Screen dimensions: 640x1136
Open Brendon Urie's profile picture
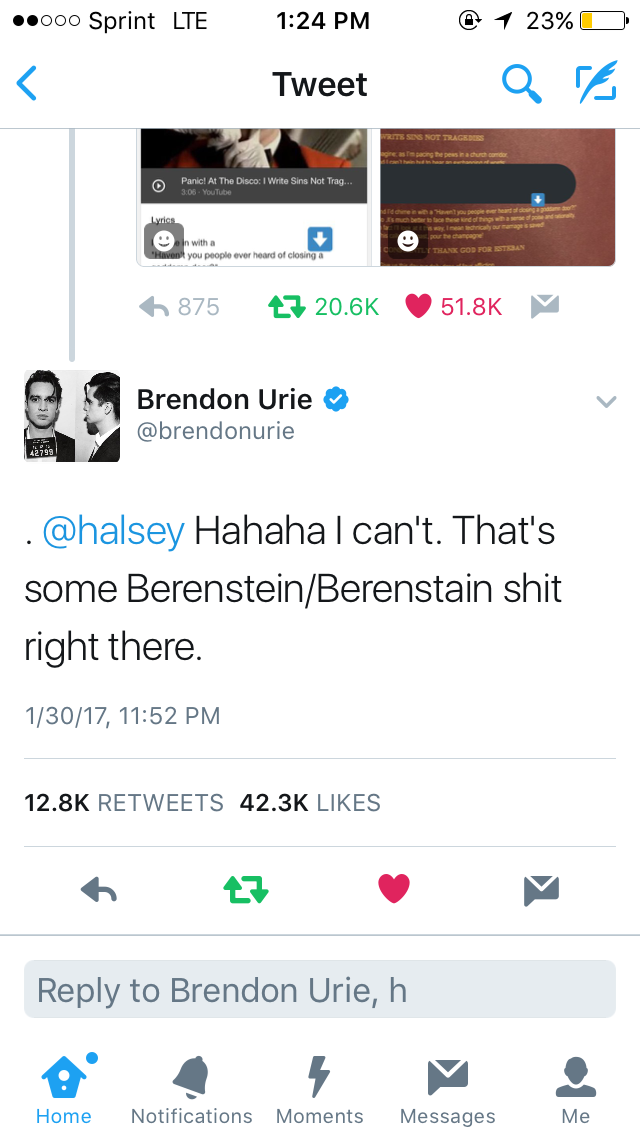tap(72, 416)
